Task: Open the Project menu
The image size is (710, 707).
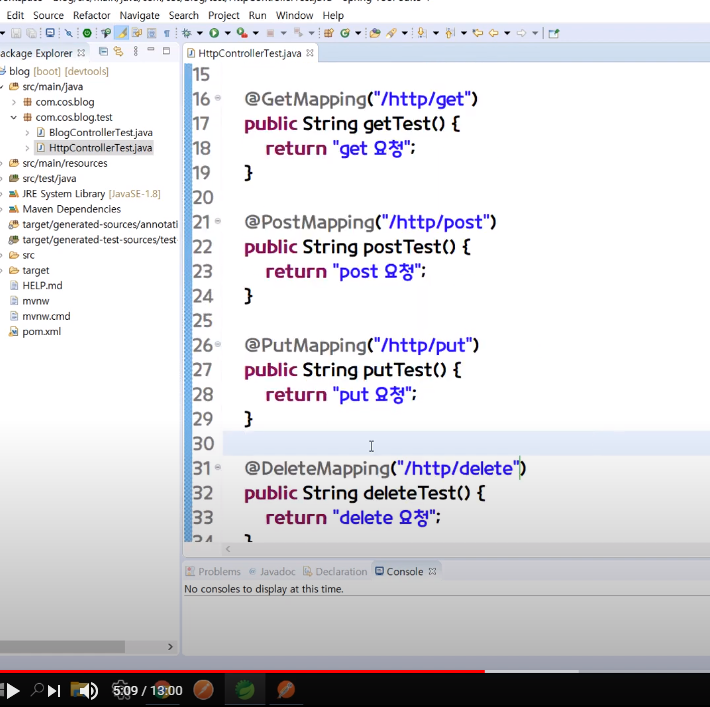Action: (224, 15)
